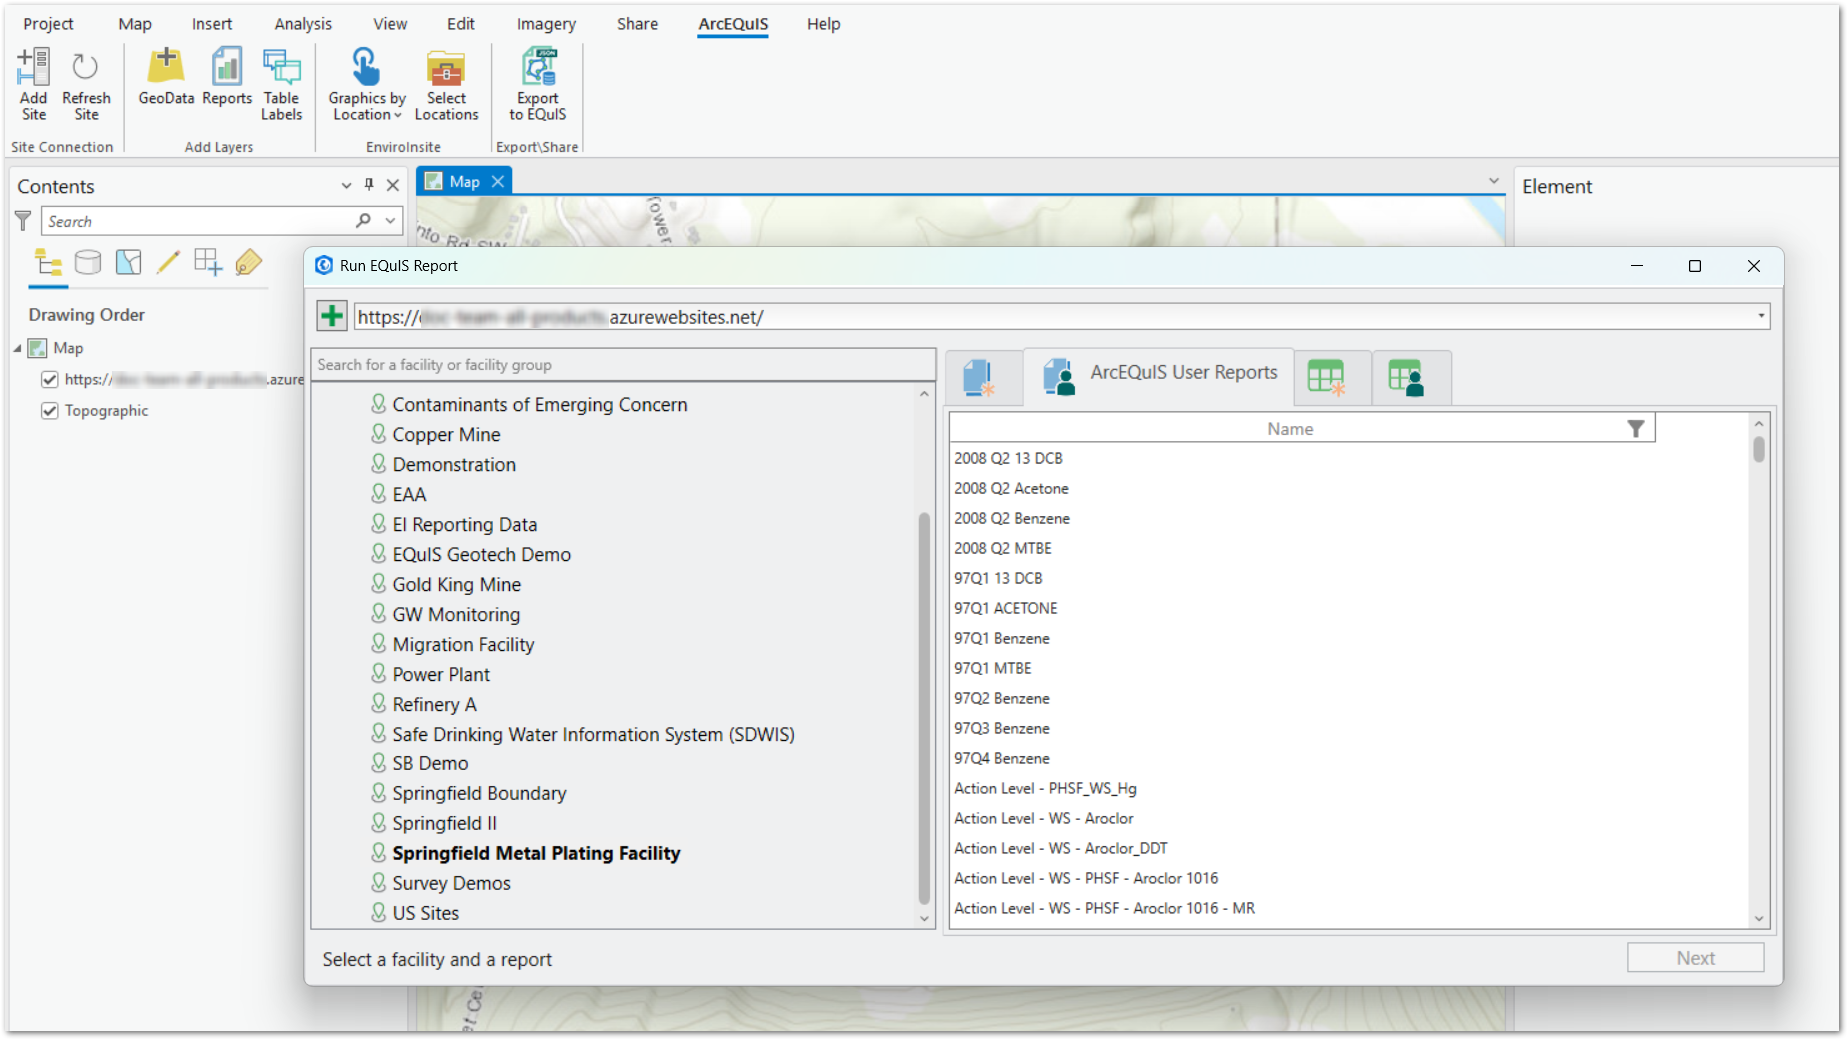Image resolution: width=1848 pixels, height=1040 pixels.
Task: Collapse the Map tree node
Action: [x=17, y=348]
